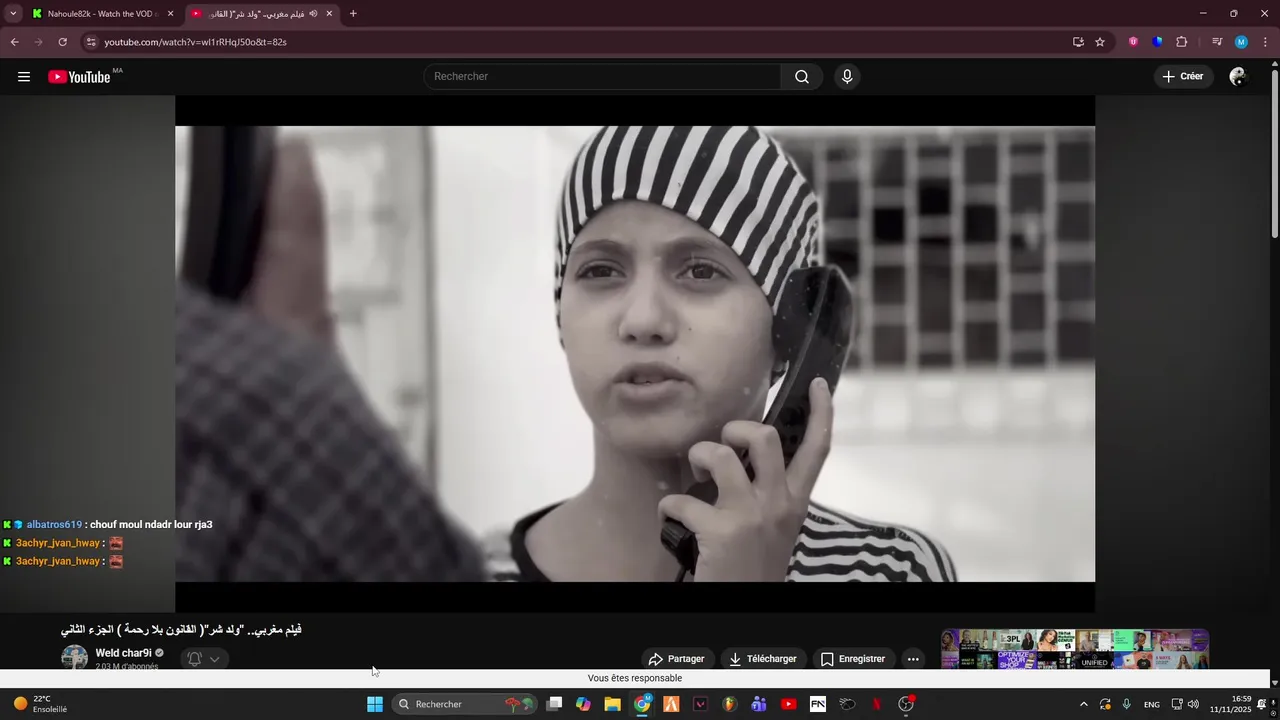Open Netflix from the taskbar
The height and width of the screenshot is (720, 1280).
coord(877,704)
